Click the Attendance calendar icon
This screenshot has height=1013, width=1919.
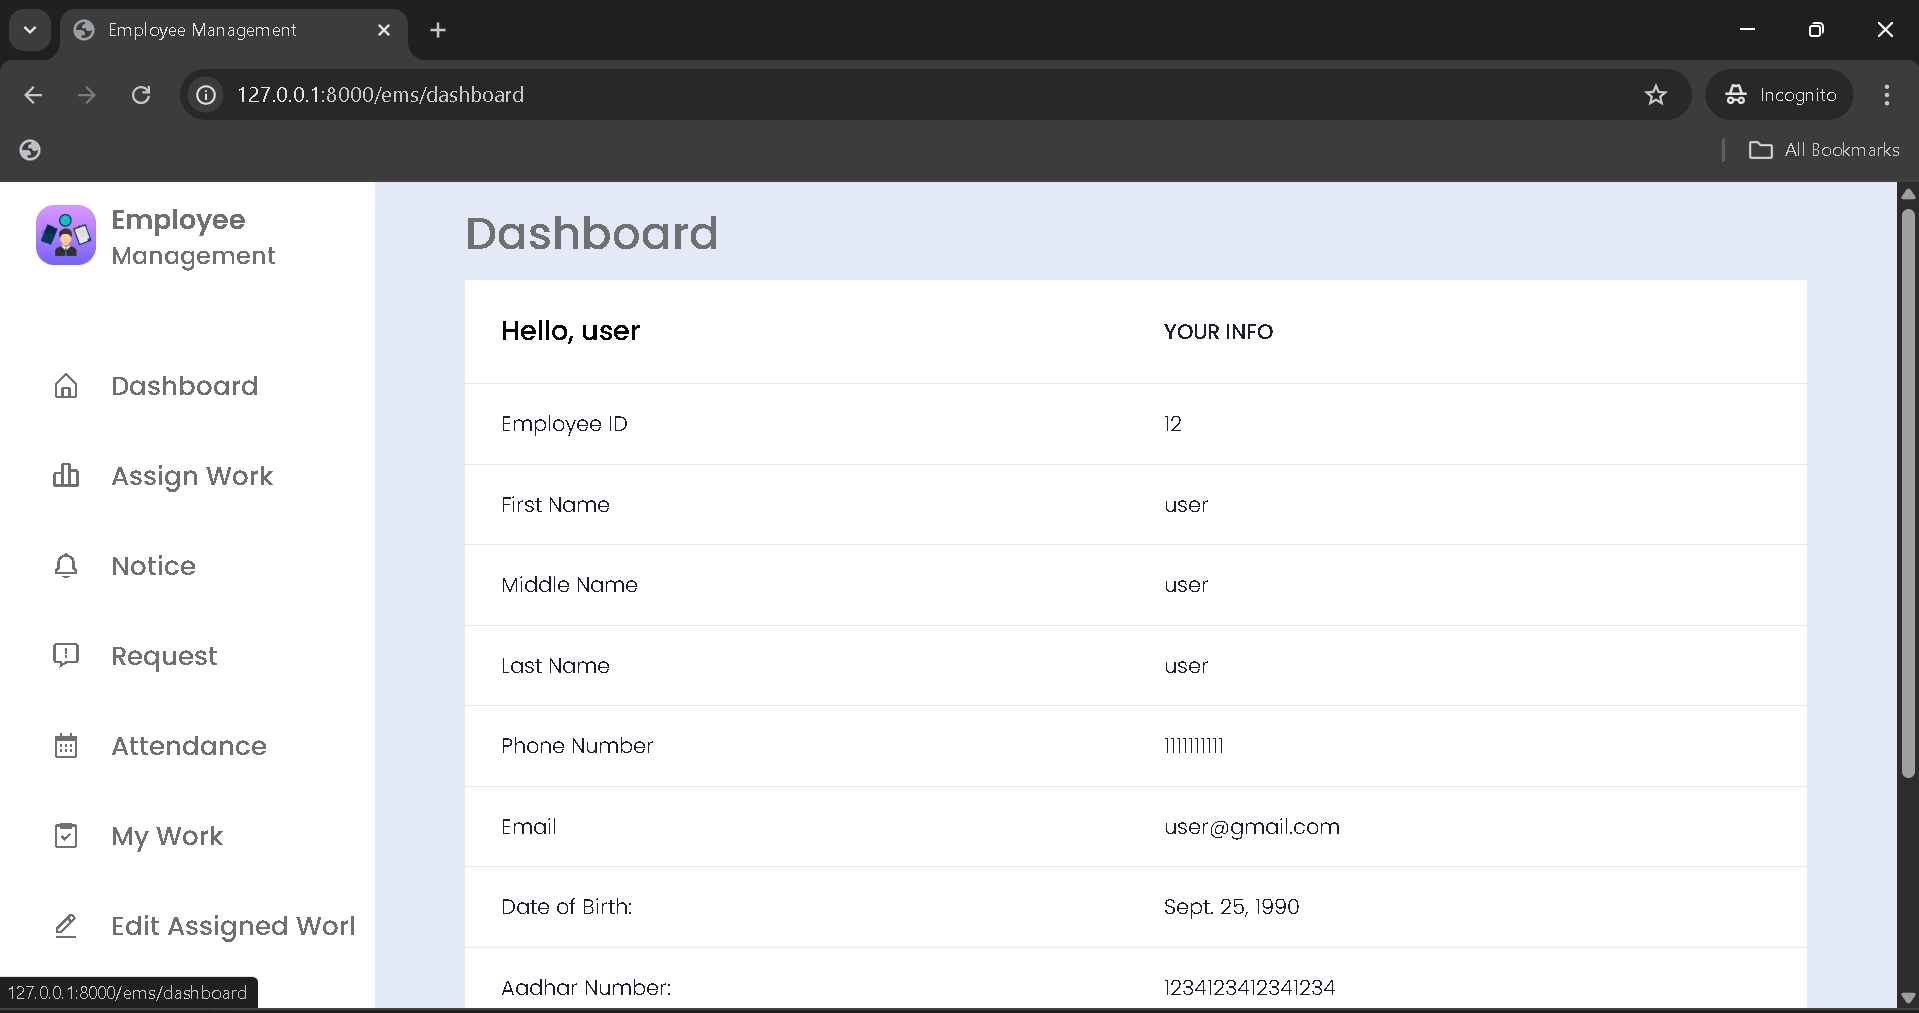point(66,746)
